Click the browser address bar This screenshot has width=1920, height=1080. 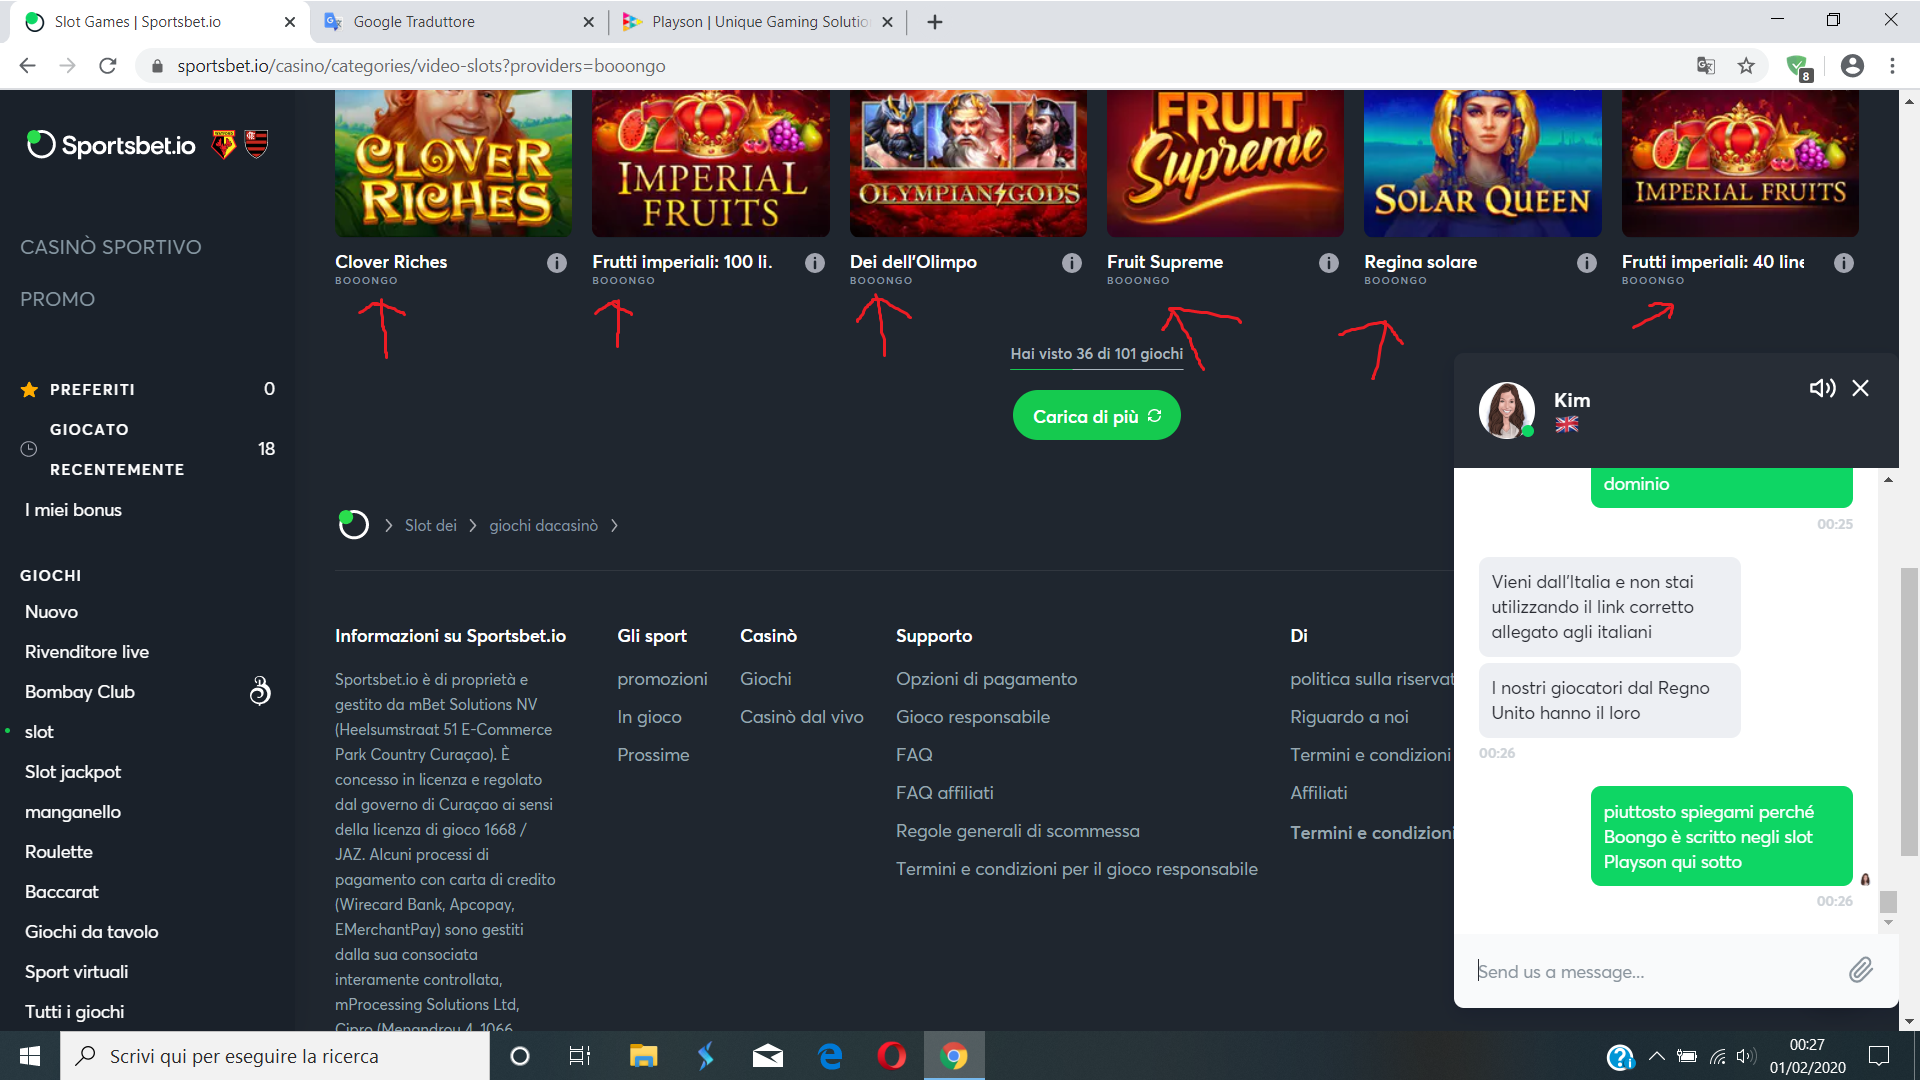pyautogui.click(x=920, y=66)
